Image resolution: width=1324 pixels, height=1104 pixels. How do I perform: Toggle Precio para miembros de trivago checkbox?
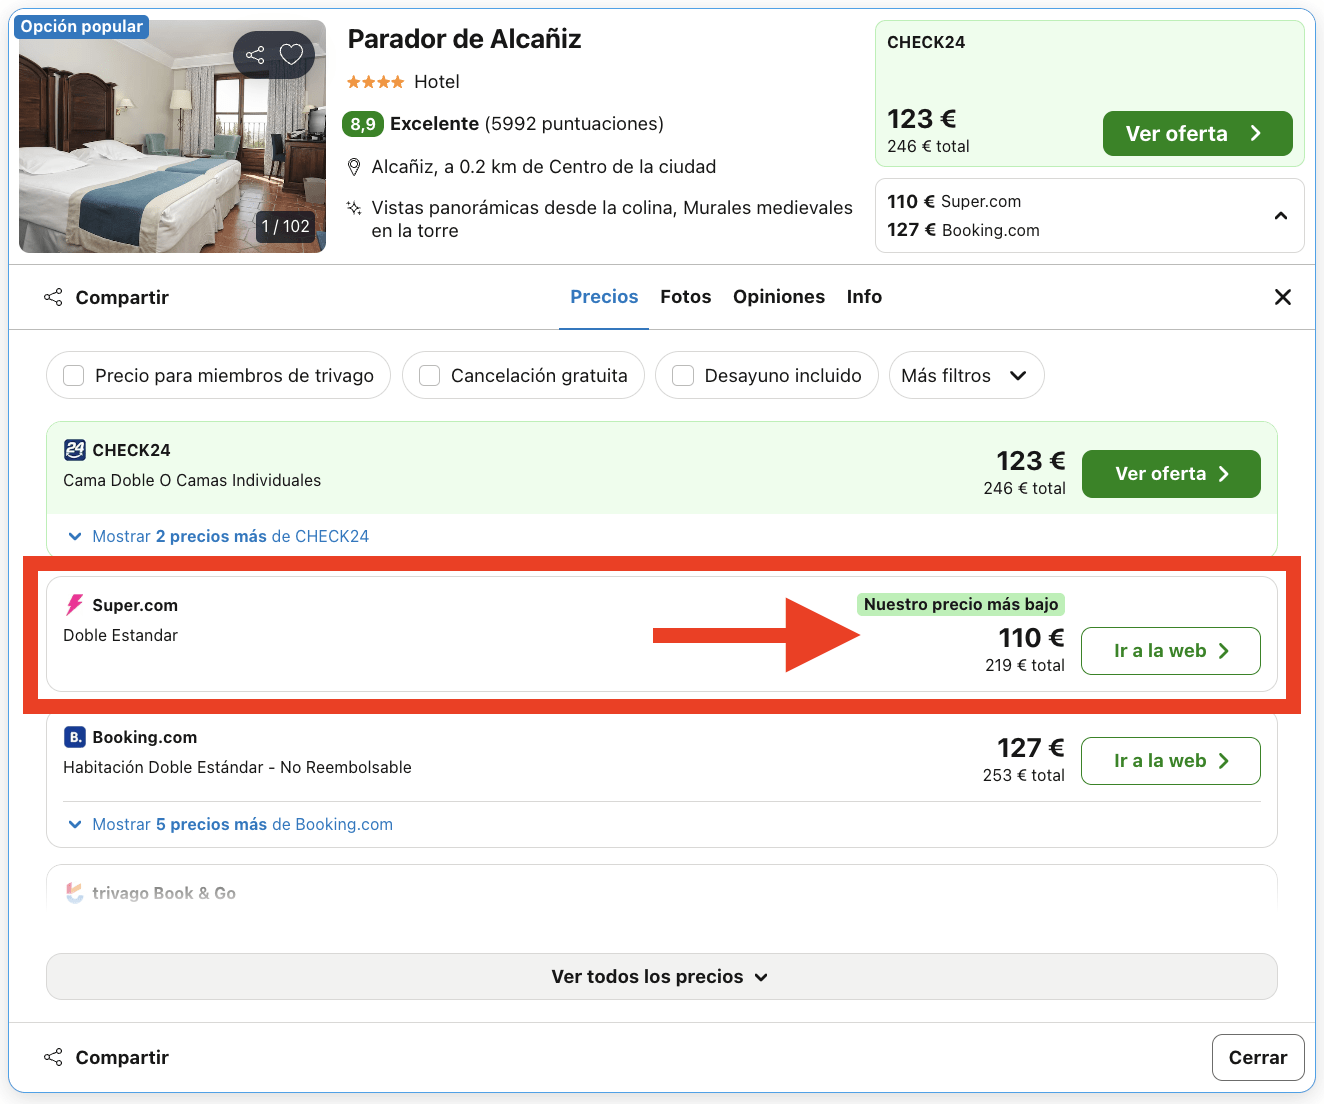click(73, 375)
